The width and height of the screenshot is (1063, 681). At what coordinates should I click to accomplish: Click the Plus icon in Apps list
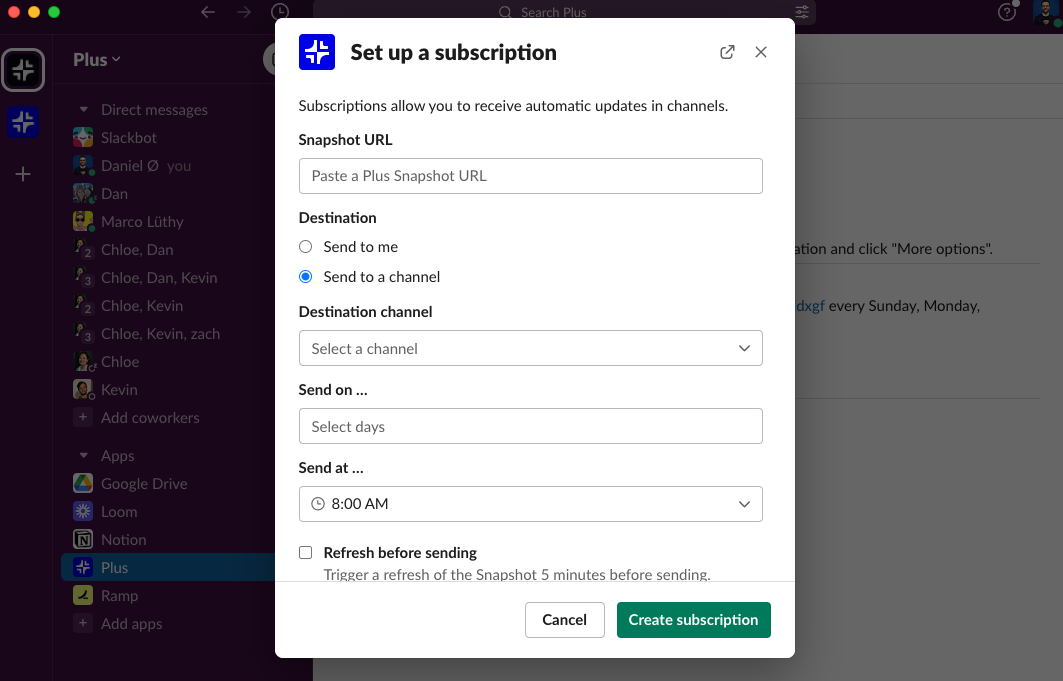point(83,568)
